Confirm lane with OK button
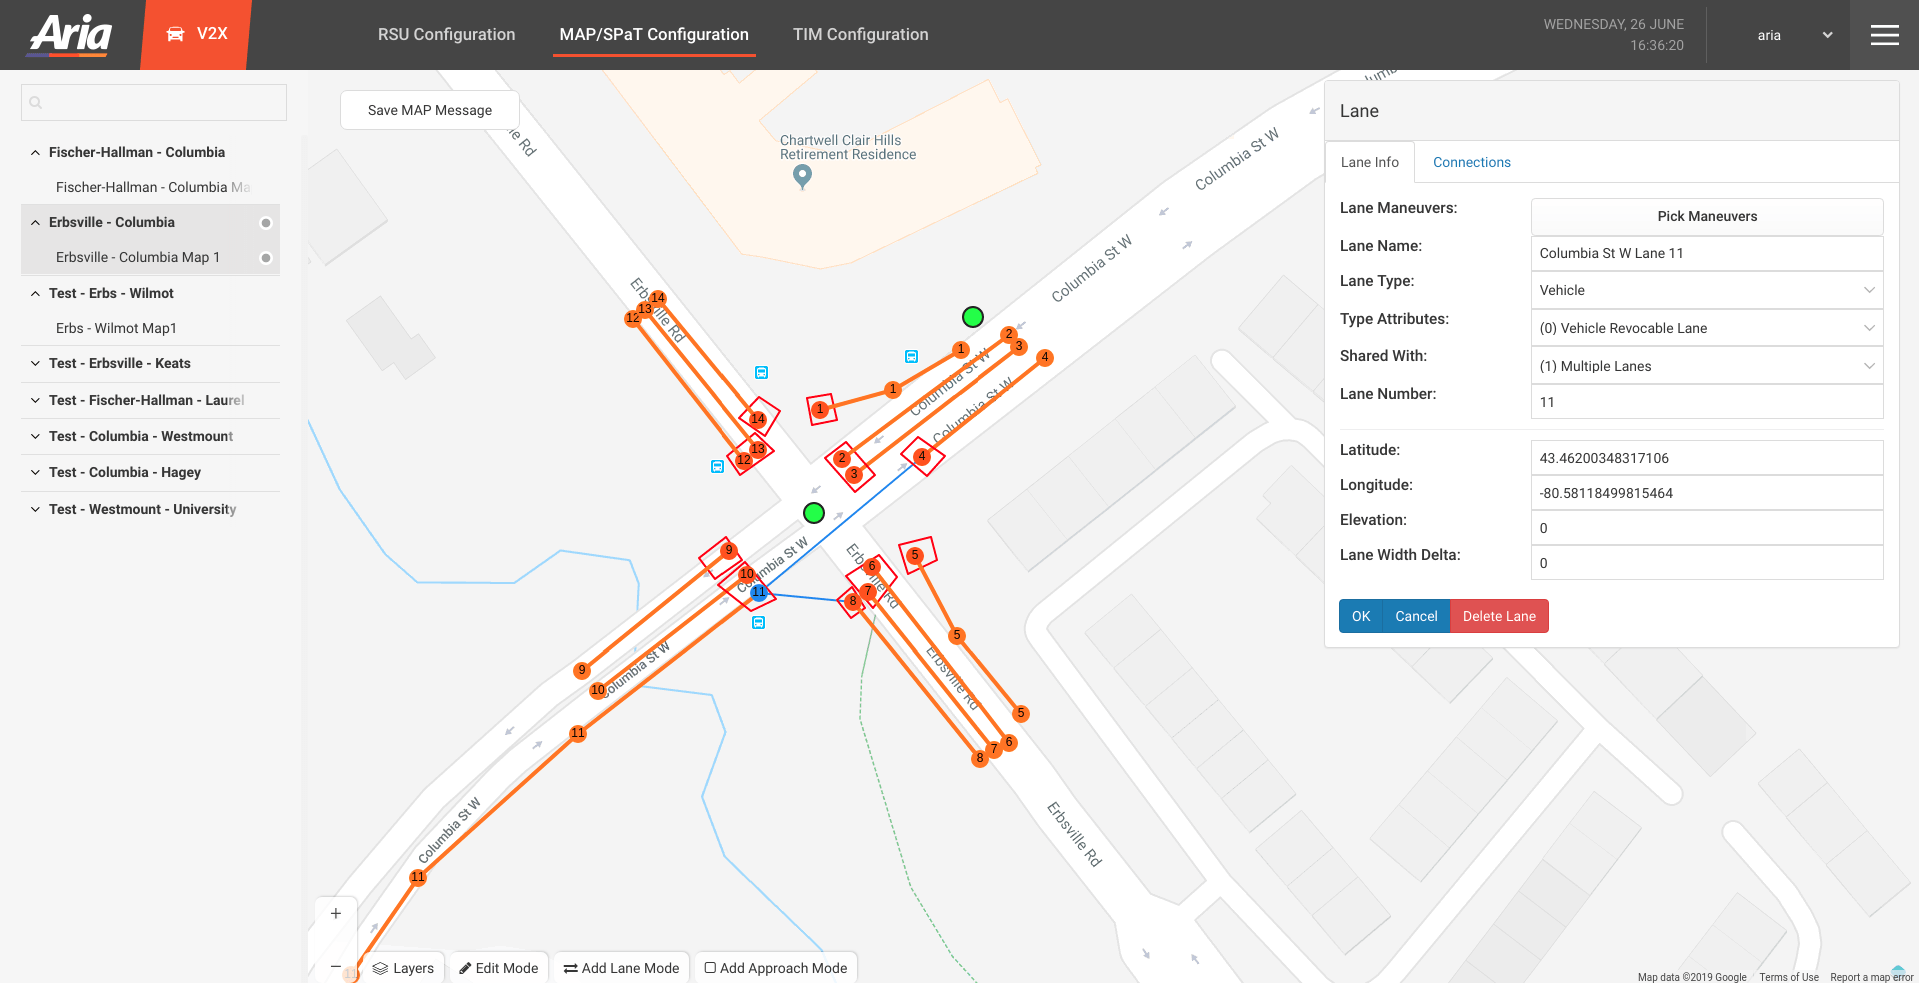This screenshot has width=1919, height=983. pyautogui.click(x=1361, y=616)
